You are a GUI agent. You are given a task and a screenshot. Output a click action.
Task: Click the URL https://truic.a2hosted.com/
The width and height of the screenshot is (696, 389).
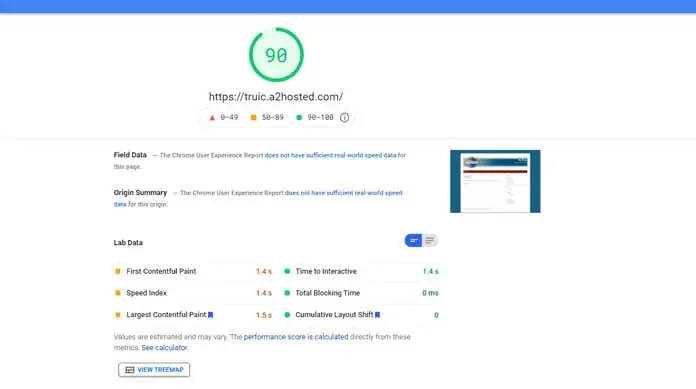276,97
